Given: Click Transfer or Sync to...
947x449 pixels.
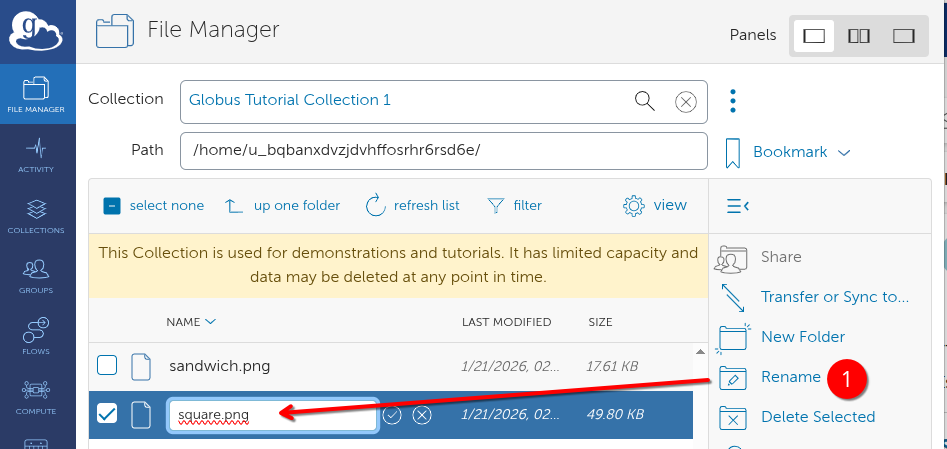Looking at the screenshot, I should [x=834, y=297].
